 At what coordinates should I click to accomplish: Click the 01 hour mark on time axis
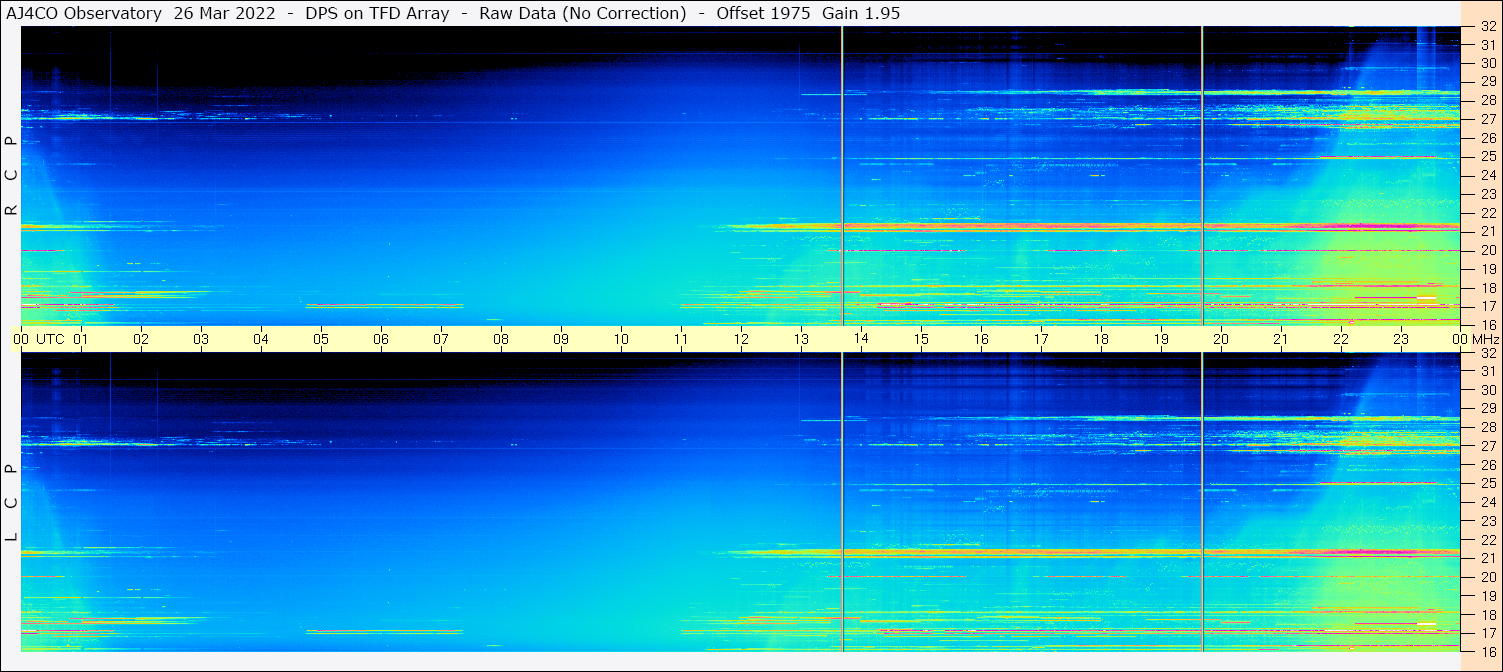(x=81, y=339)
